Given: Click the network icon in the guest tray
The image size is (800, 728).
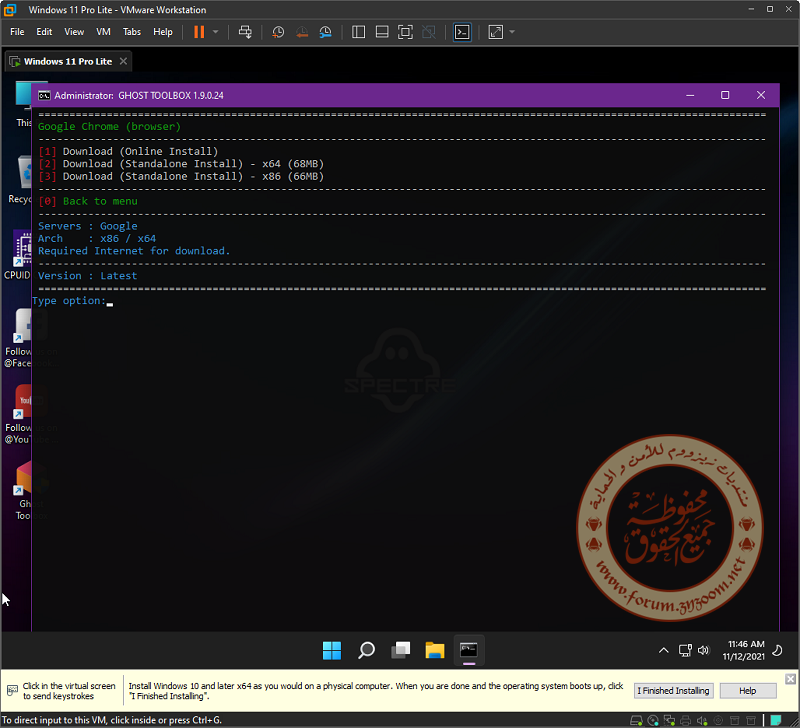Looking at the screenshot, I should pyautogui.click(x=685, y=650).
